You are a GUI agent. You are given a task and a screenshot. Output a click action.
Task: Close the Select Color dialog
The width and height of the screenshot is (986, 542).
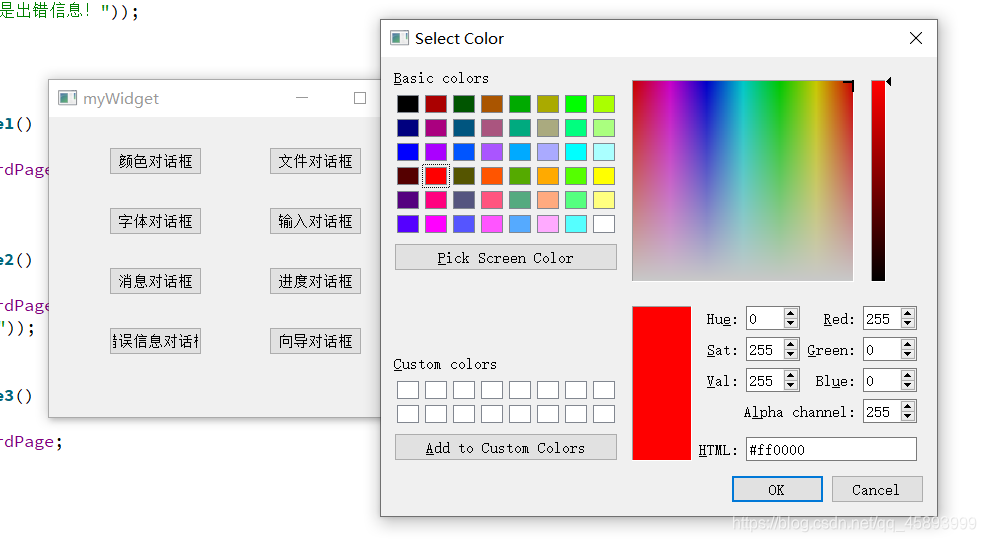pos(916,38)
